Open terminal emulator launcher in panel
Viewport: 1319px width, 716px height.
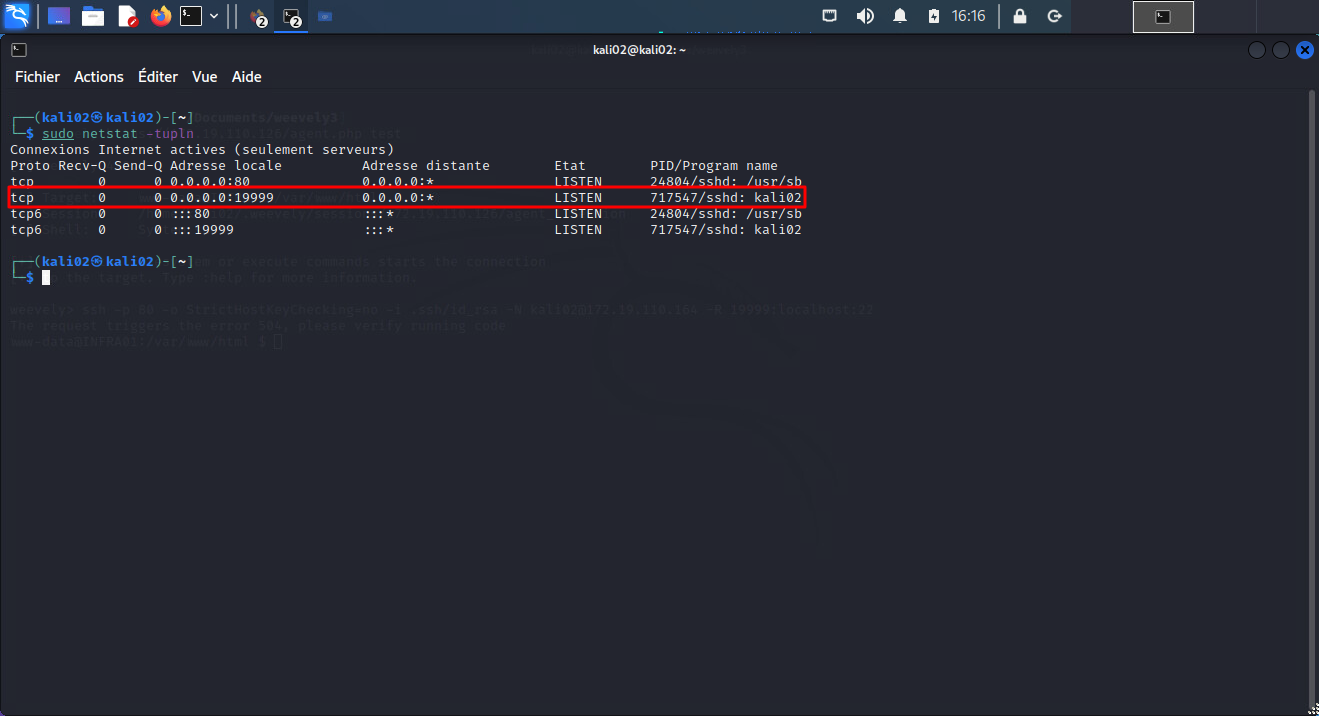[x=191, y=16]
